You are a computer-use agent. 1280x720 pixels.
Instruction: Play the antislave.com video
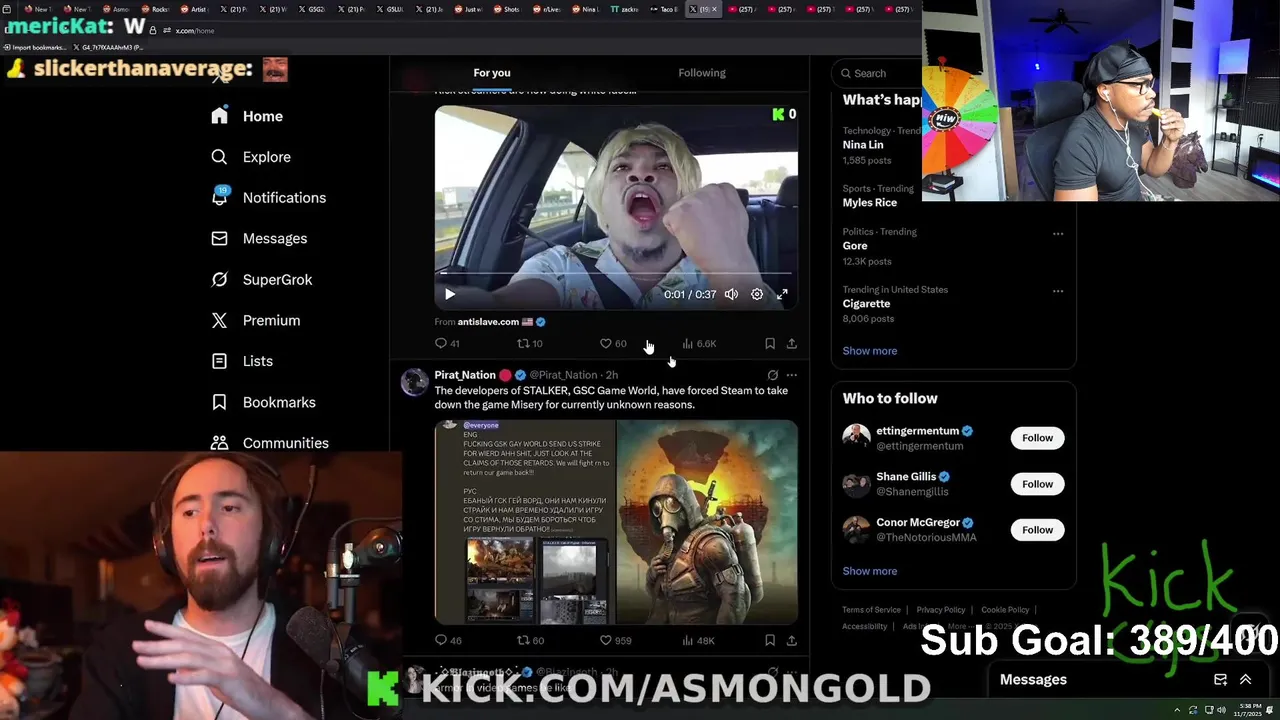[x=450, y=294]
